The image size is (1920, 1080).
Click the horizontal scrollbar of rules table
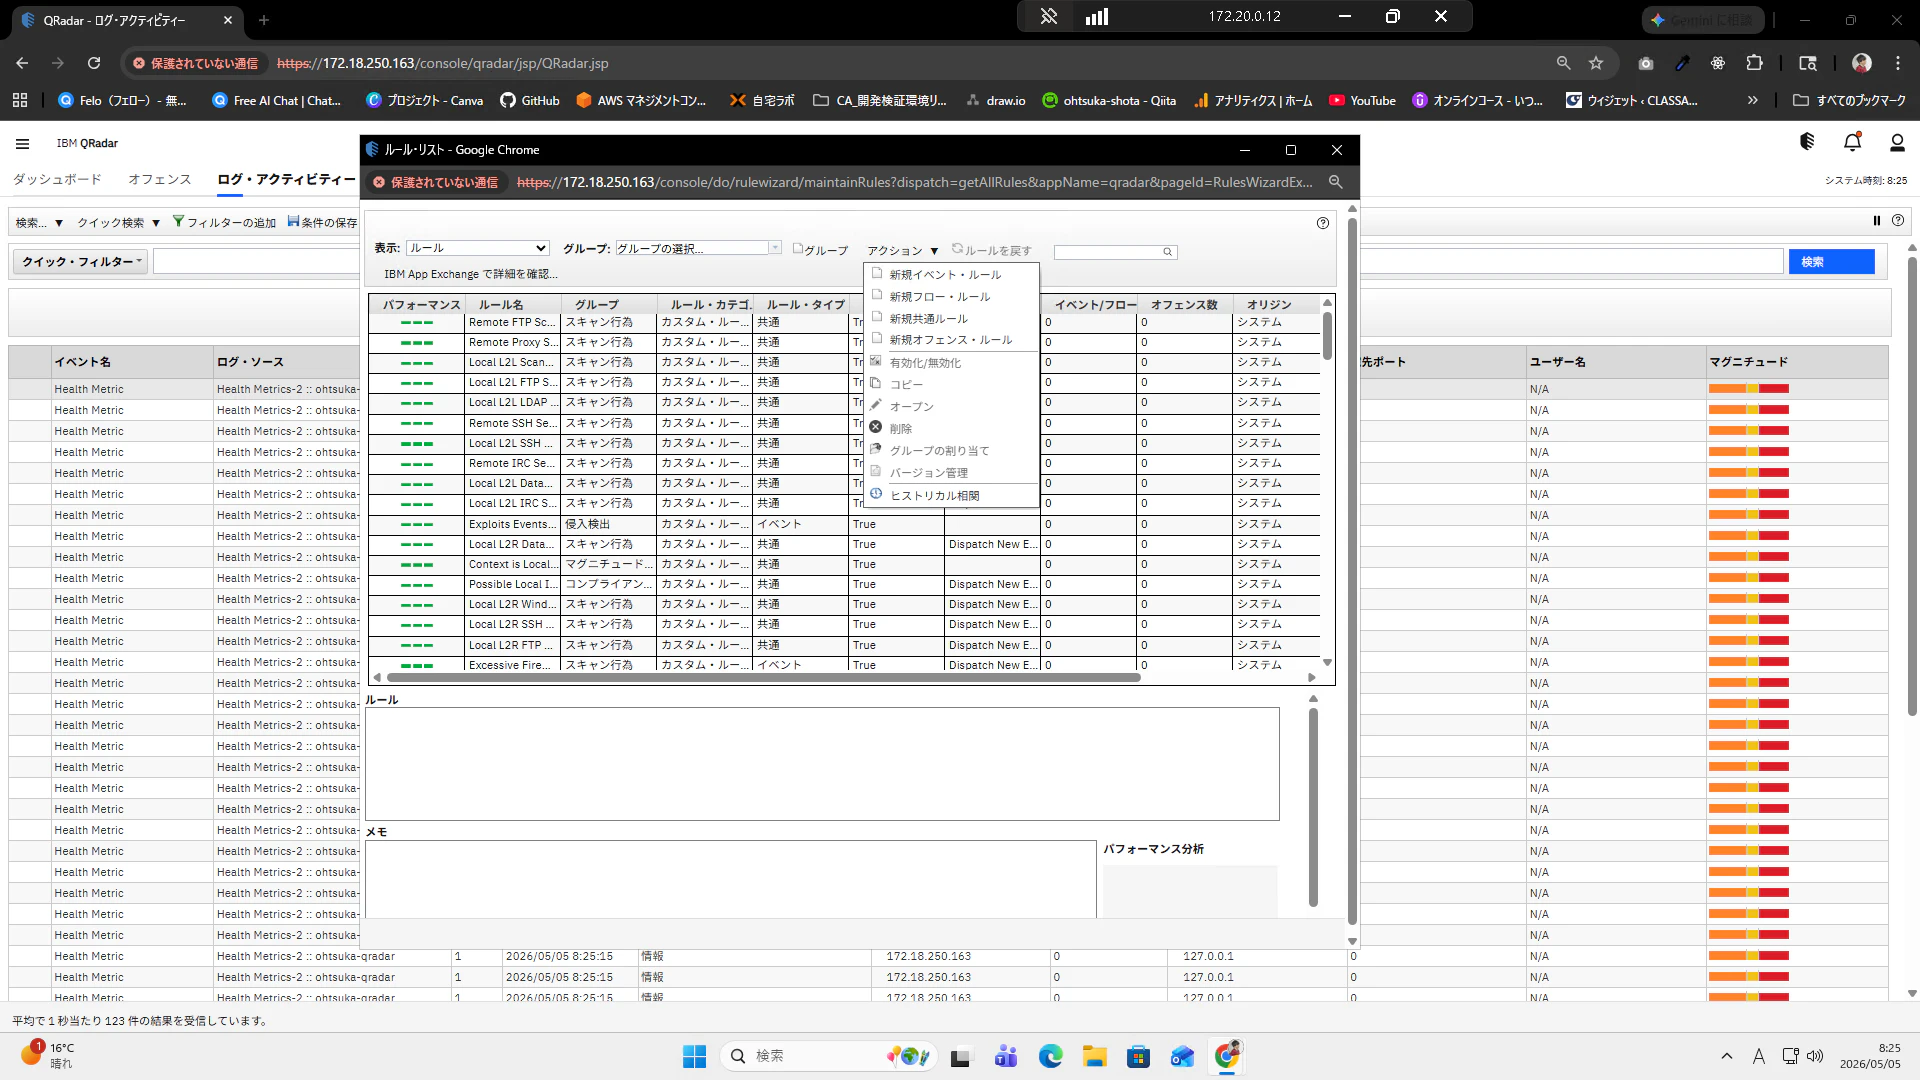tap(764, 677)
